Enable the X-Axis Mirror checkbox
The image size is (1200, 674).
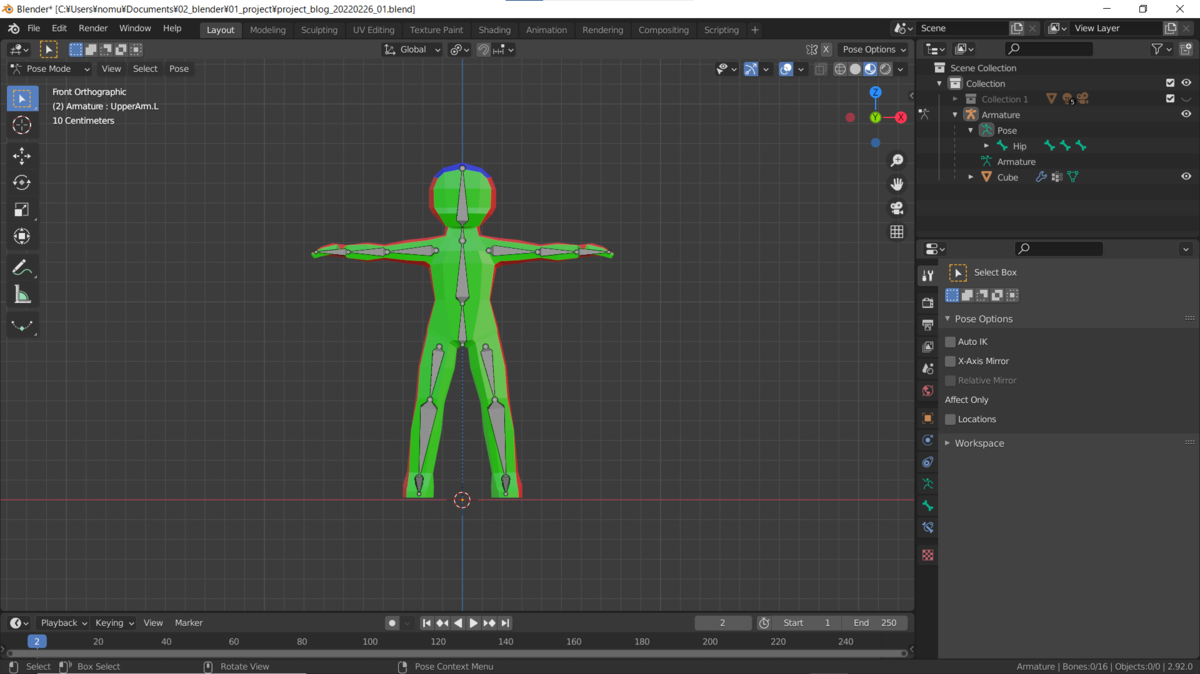[951, 361]
